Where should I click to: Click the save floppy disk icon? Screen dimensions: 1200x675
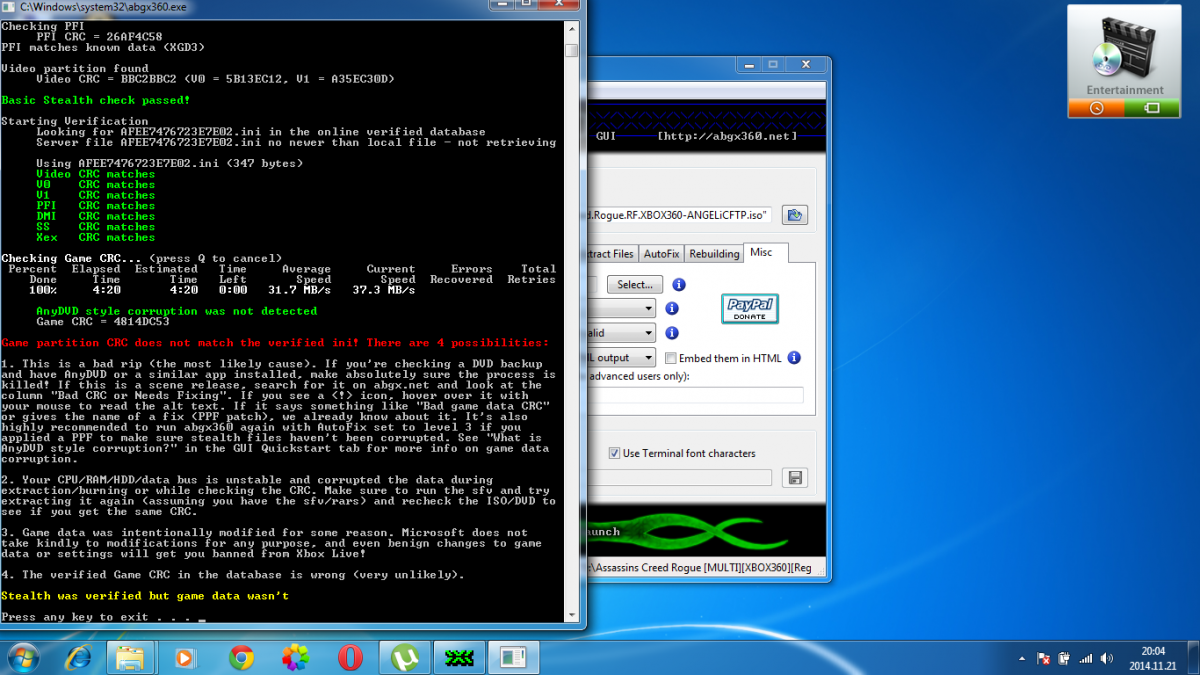[796, 478]
